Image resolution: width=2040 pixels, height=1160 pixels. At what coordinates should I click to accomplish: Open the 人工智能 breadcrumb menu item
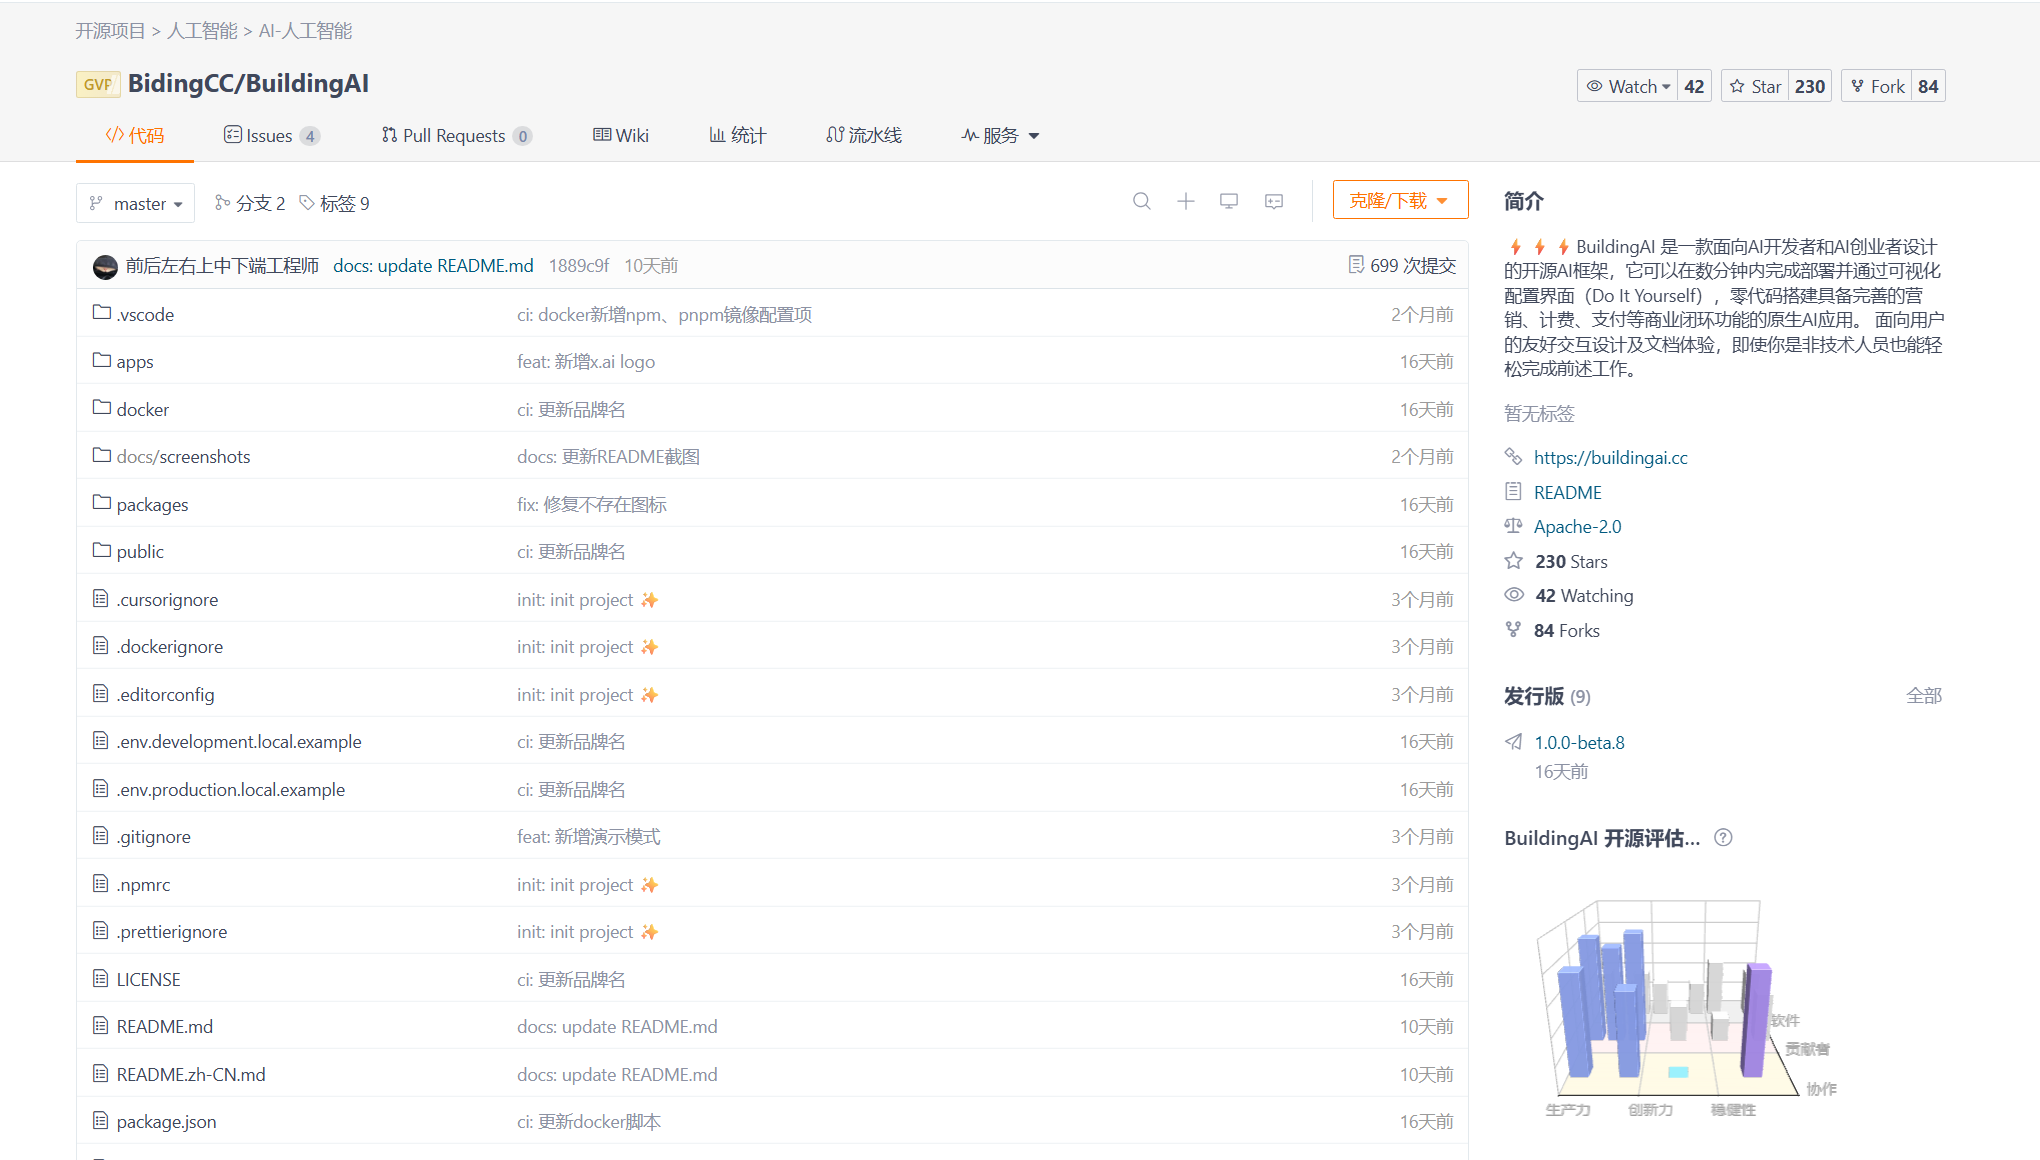point(201,31)
